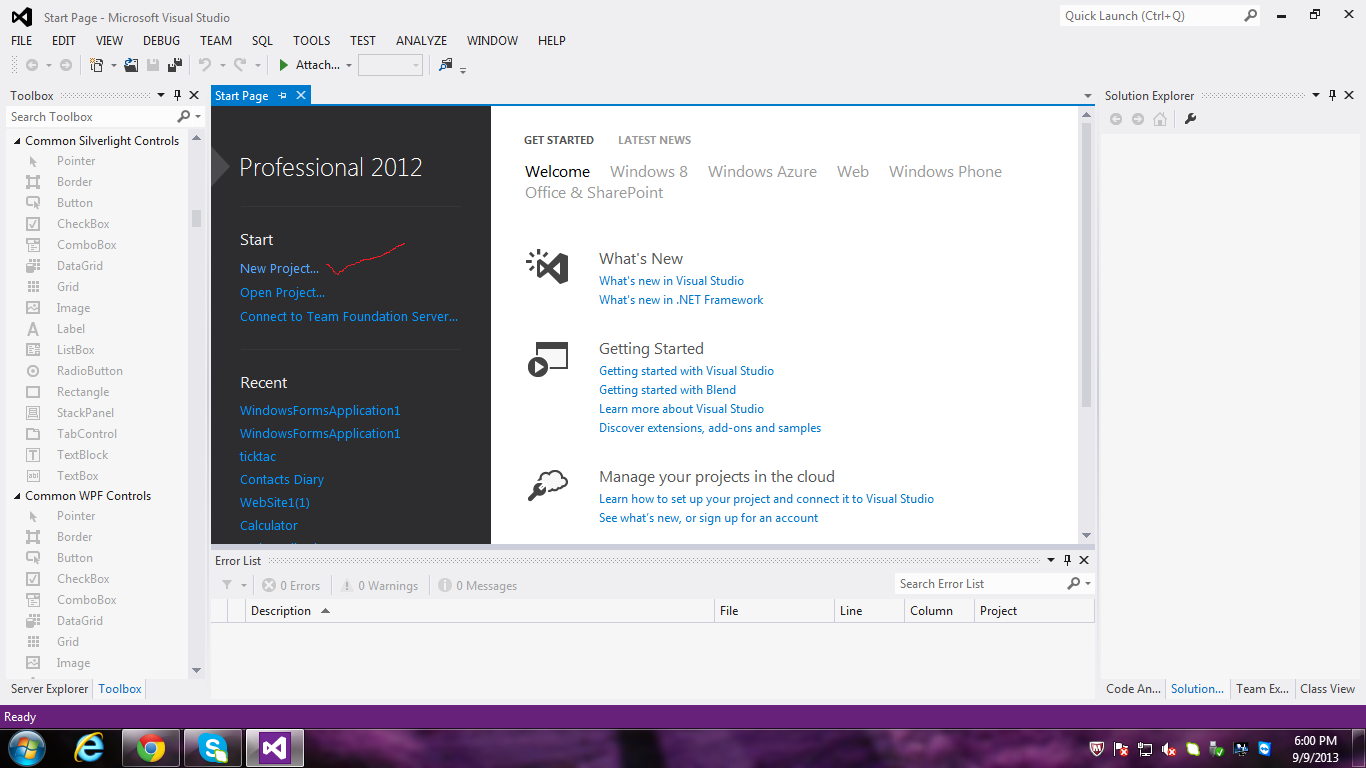Select Border under Common Silverlight Controls
The width and height of the screenshot is (1366, 768).
point(74,182)
